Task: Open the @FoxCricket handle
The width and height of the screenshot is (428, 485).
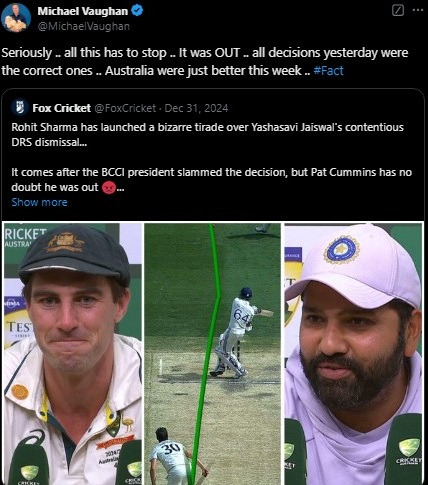Action: pyautogui.click(x=125, y=108)
